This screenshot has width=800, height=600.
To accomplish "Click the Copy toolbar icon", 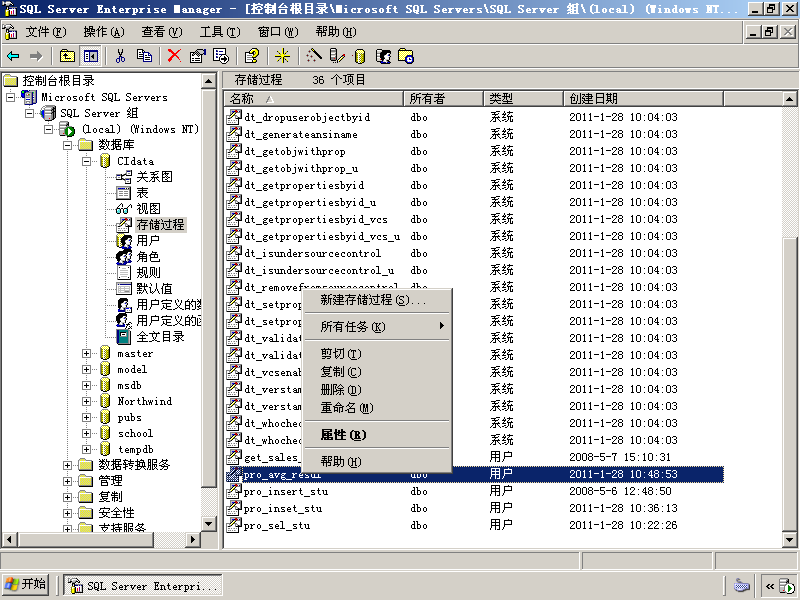I will 144,56.
